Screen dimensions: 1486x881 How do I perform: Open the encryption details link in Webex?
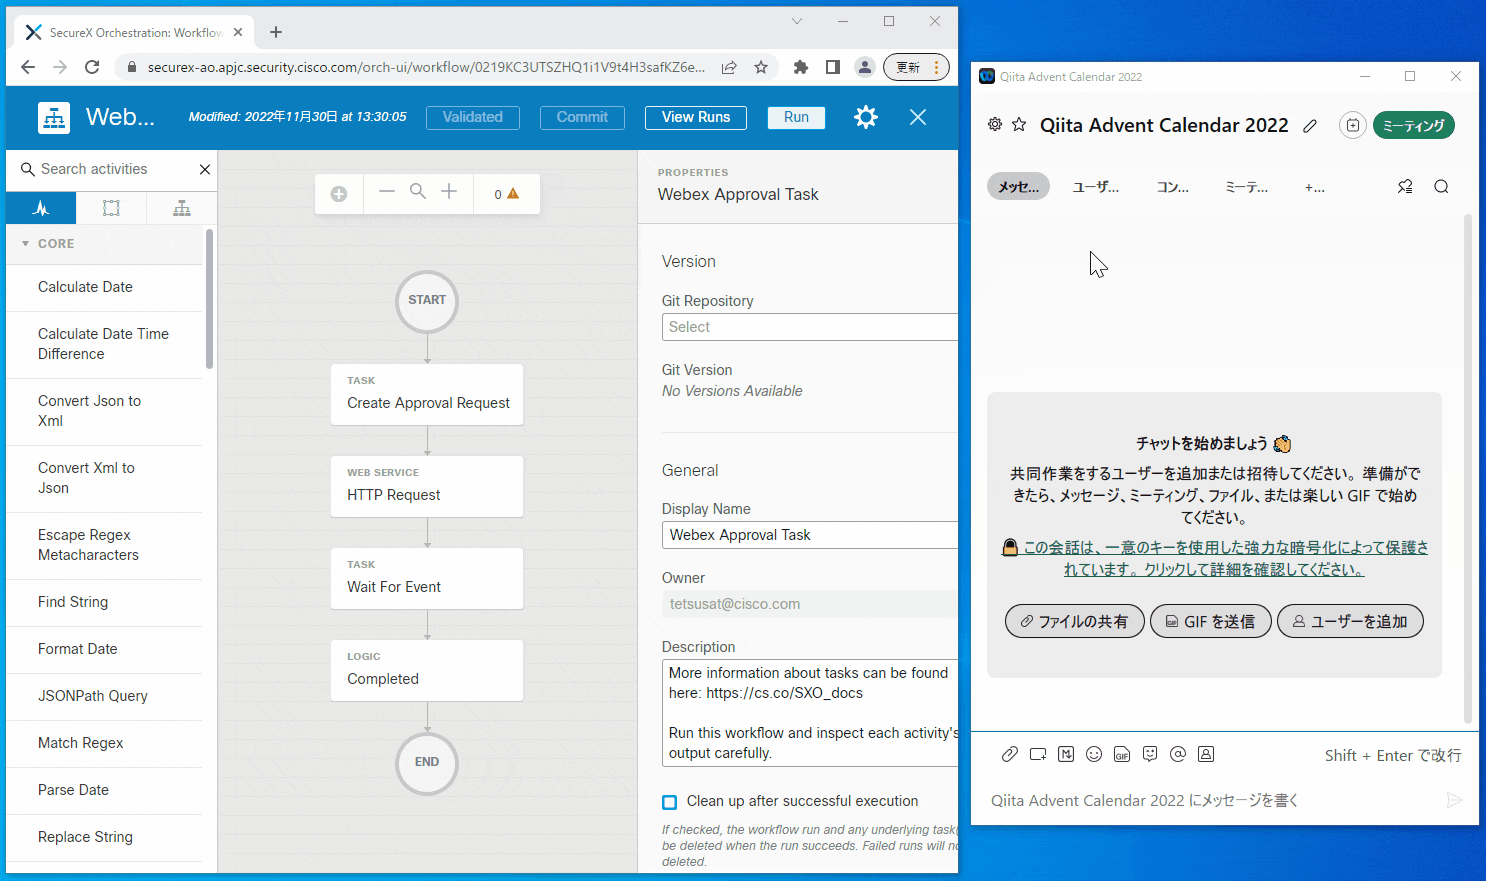point(1215,558)
